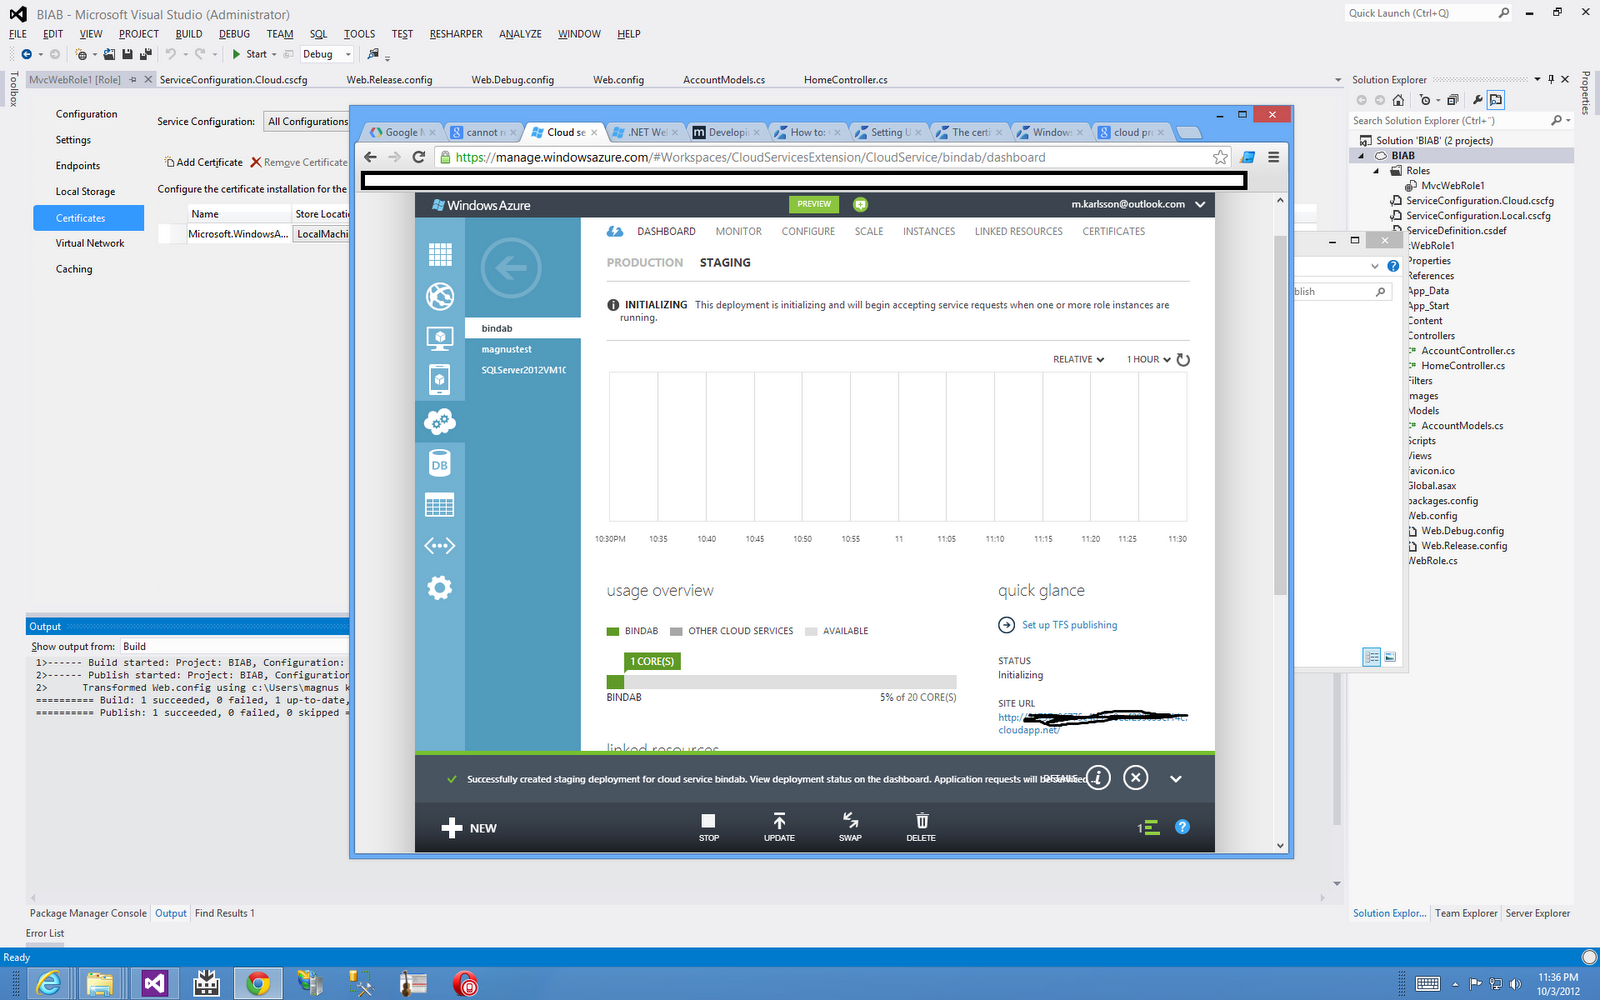Switch to the PRODUCTION deployment tab

(645, 263)
